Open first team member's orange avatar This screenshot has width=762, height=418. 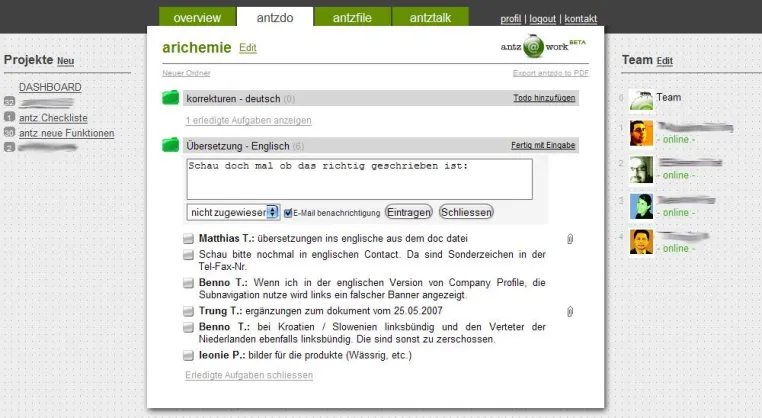click(x=641, y=134)
